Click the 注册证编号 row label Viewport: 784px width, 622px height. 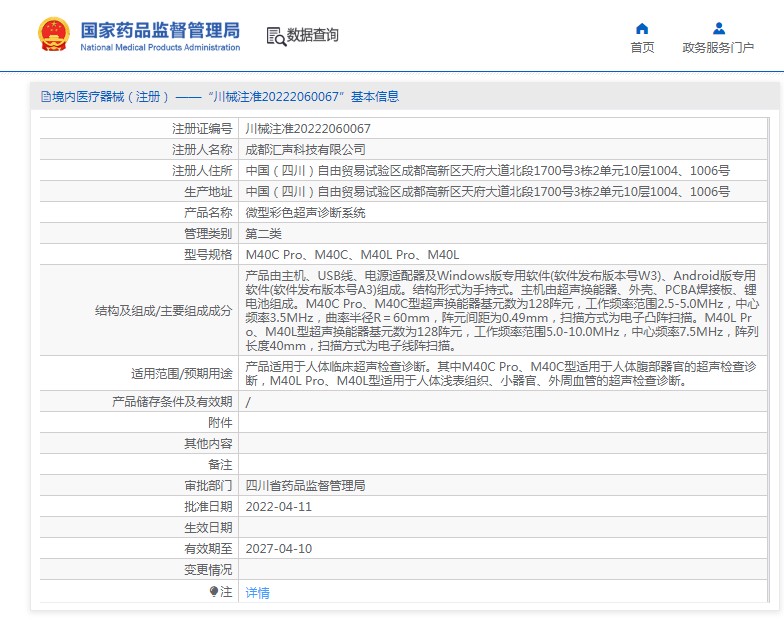[202, 129]
